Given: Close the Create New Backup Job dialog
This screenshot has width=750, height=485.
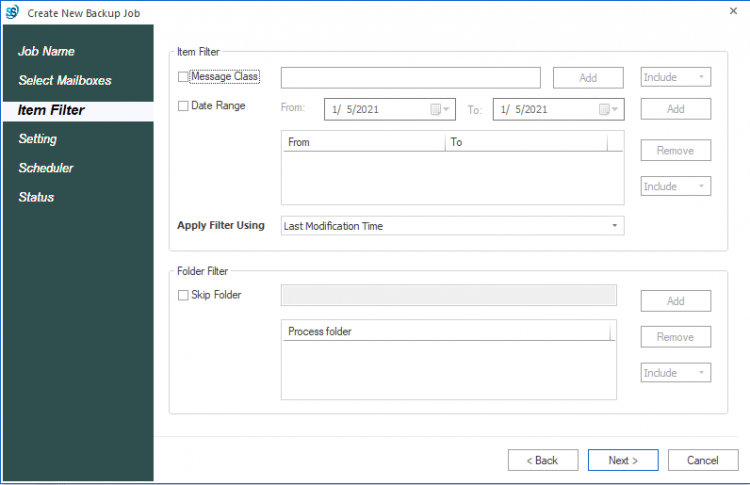Looking at the screenshot, I should coord(734,11).
